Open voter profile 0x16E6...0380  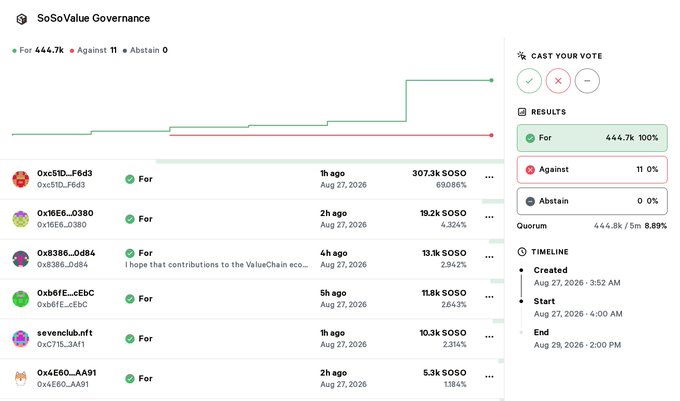coord(65,213)
